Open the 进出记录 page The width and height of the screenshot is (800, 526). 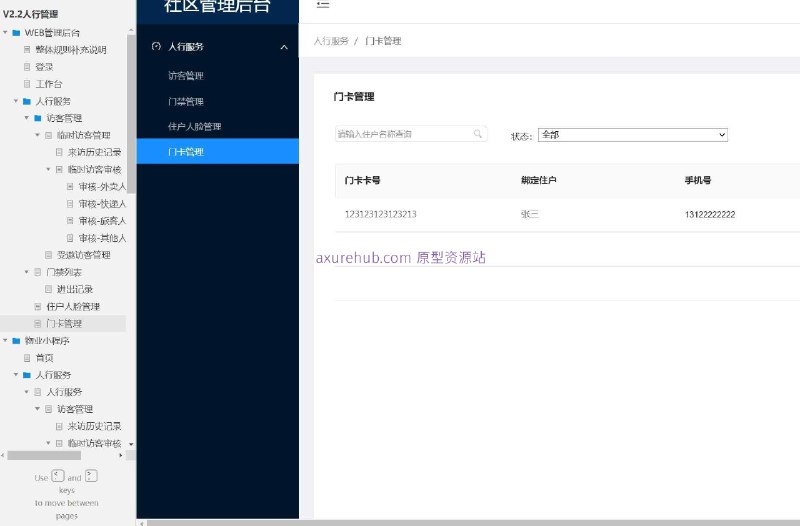click(75, 289)
